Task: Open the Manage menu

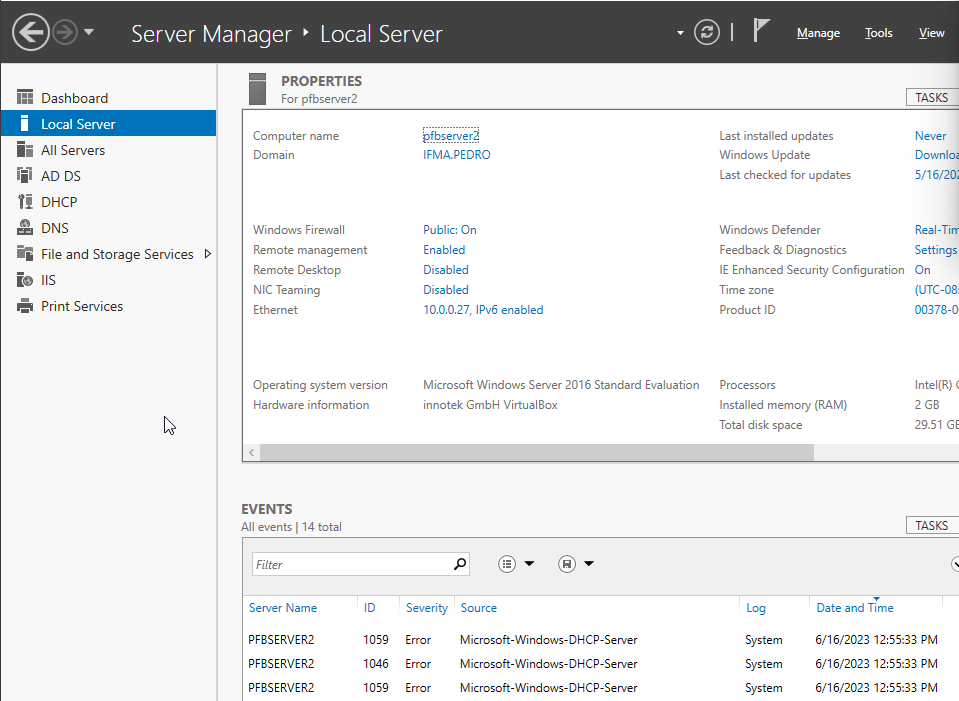Action: (818, 32)
